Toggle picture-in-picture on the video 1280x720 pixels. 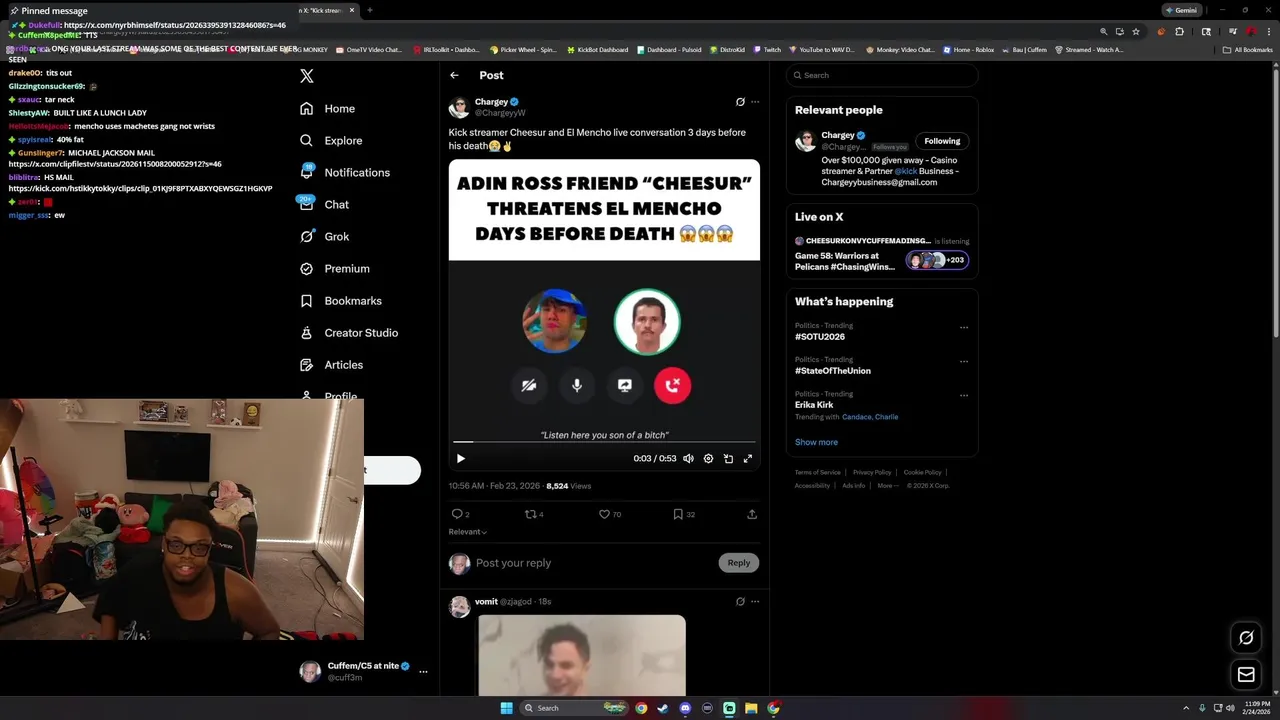point(728,459)
